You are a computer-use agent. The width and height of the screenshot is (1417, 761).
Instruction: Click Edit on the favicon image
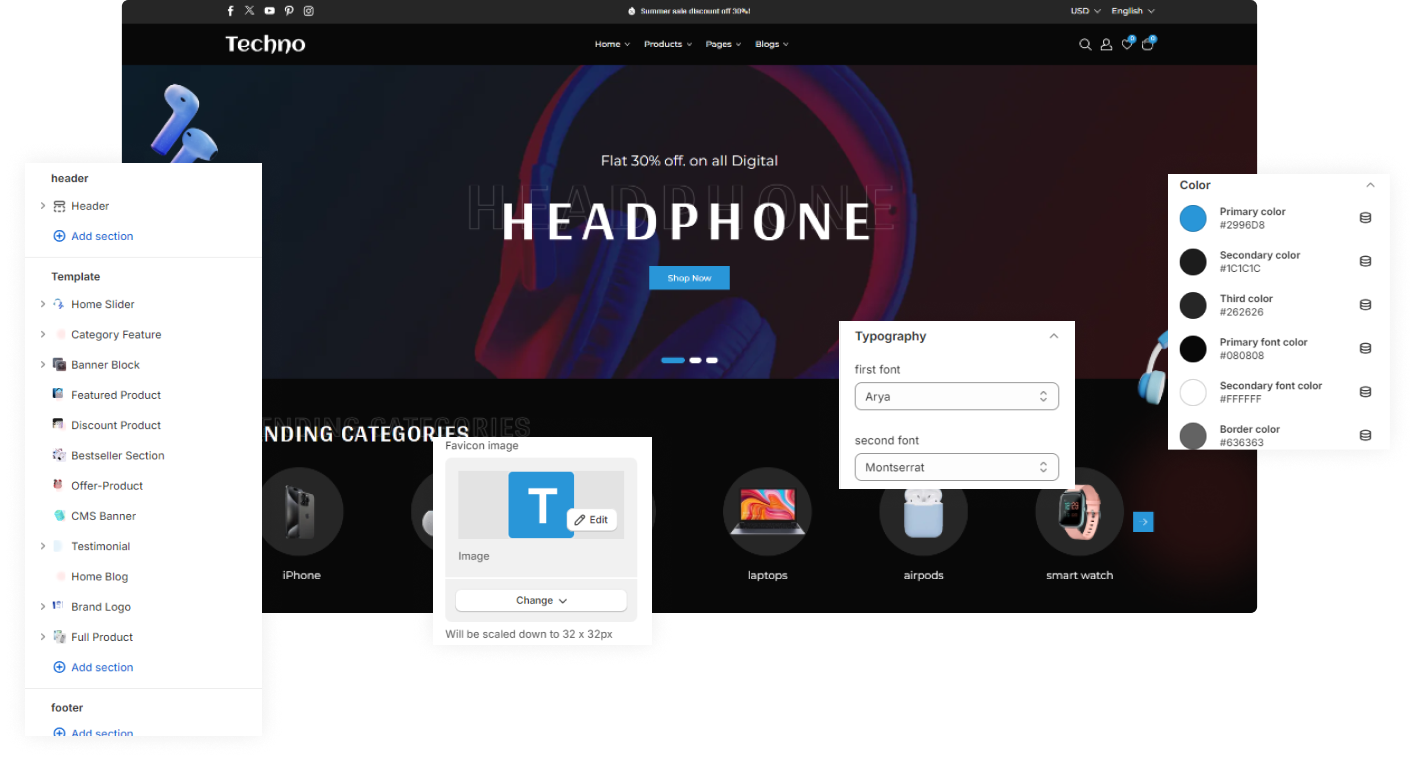(x=591, y=520)
